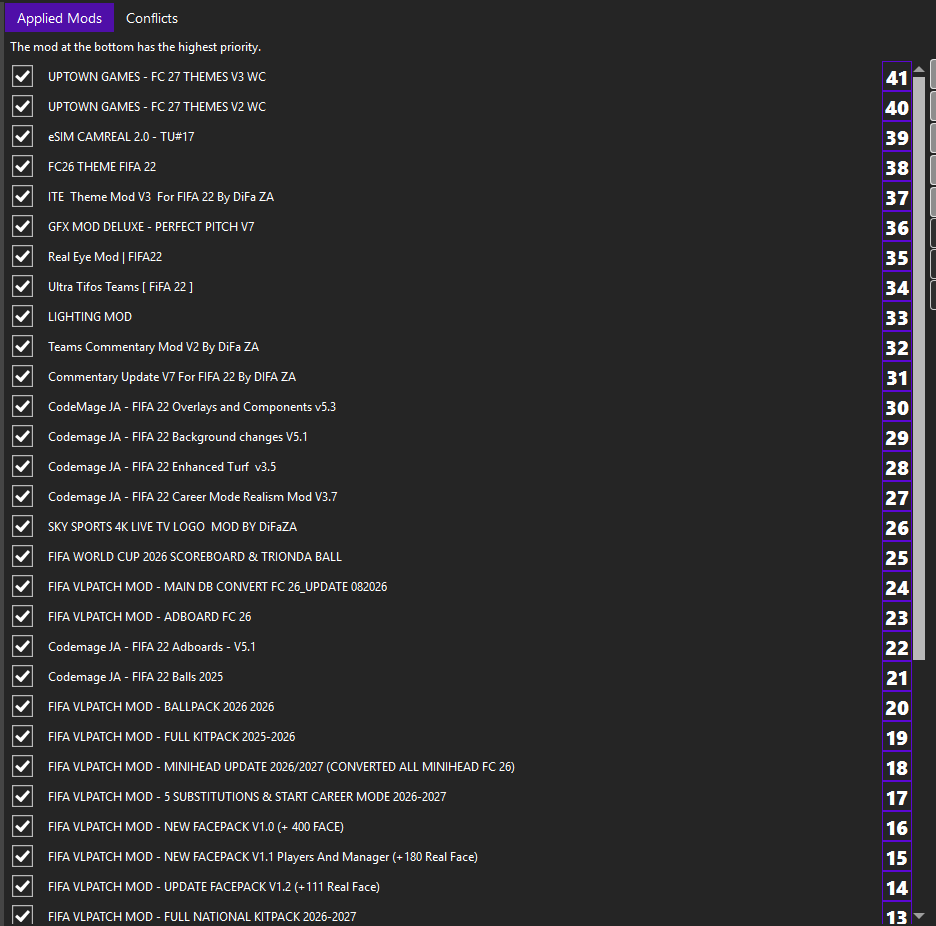The height and width of the screenshot is (926, 936).
Task: Switch to the Conflicts tab
Action: [152, 19]
